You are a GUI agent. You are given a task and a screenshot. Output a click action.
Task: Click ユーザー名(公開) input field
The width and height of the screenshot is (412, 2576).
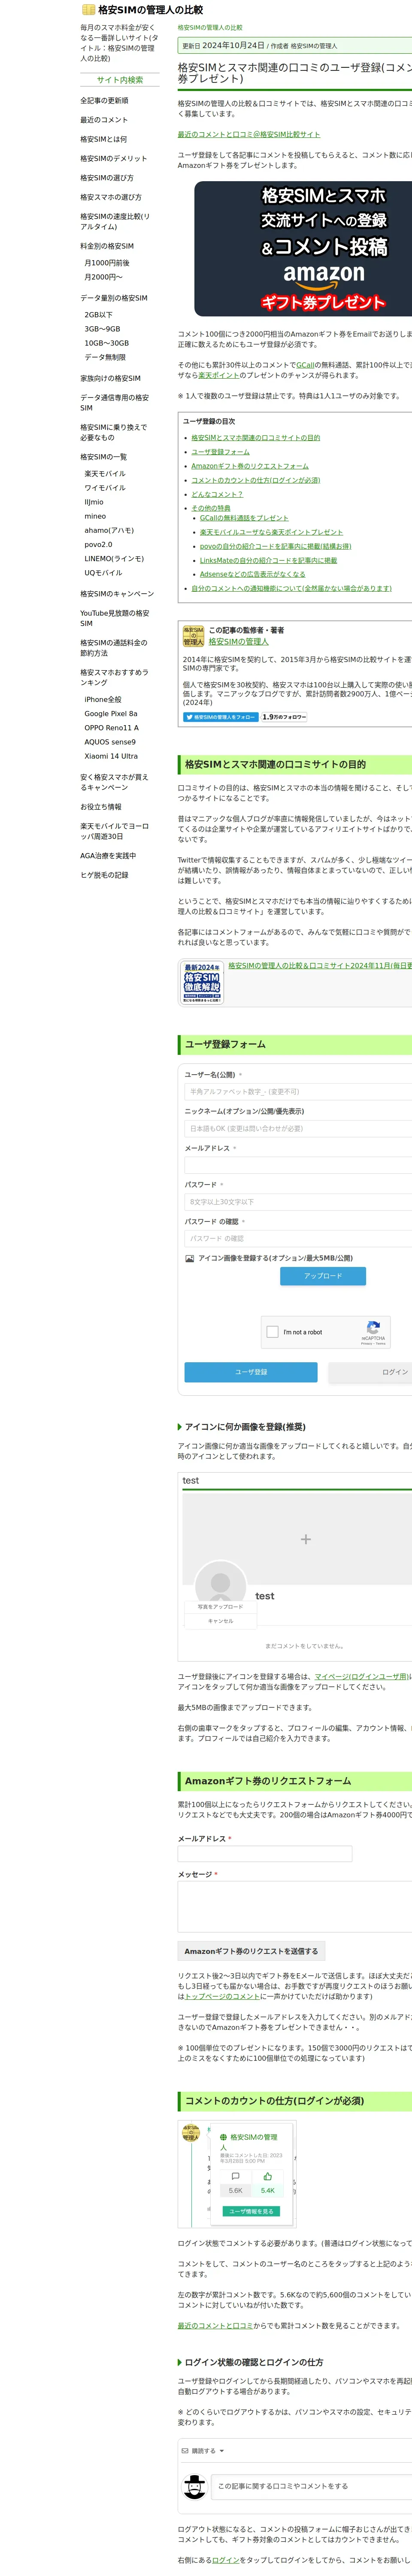click(298, 1092)
